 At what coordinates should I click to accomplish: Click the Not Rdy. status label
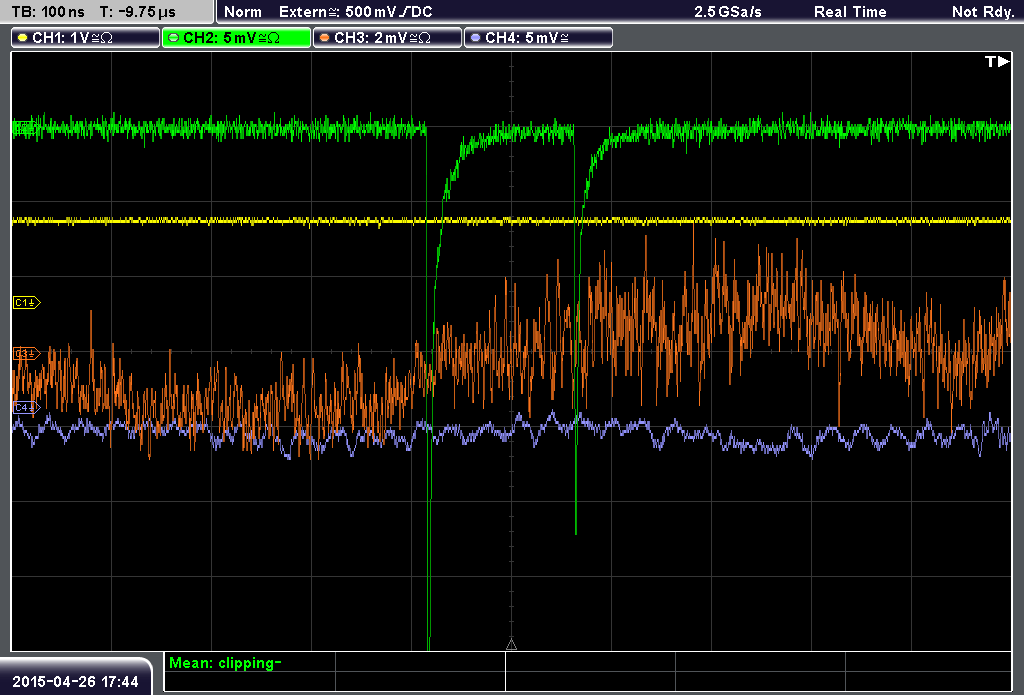tap(983, 12)
